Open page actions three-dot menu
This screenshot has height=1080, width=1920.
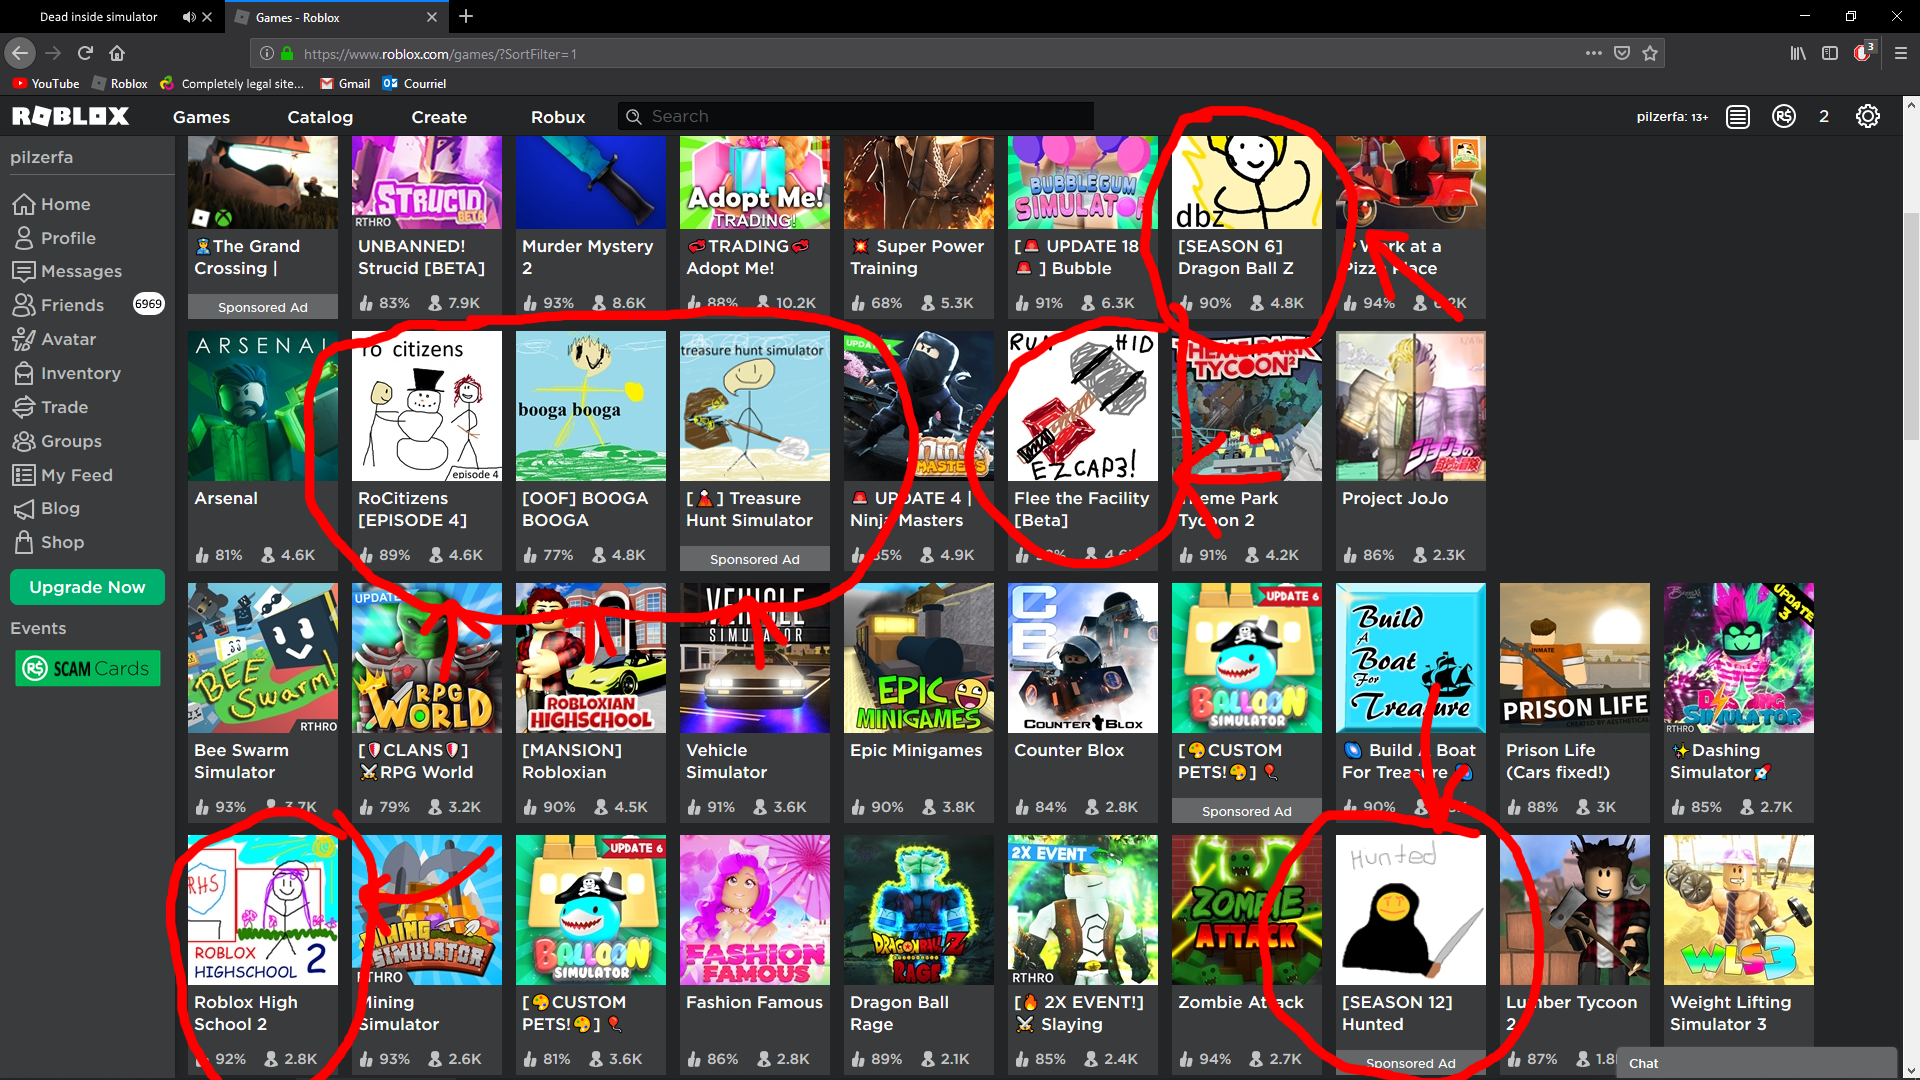click(x=1594, y=53)
